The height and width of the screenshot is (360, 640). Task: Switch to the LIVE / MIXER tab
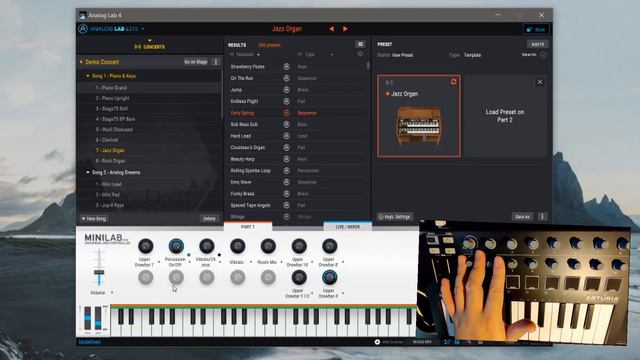pos(348,227)
